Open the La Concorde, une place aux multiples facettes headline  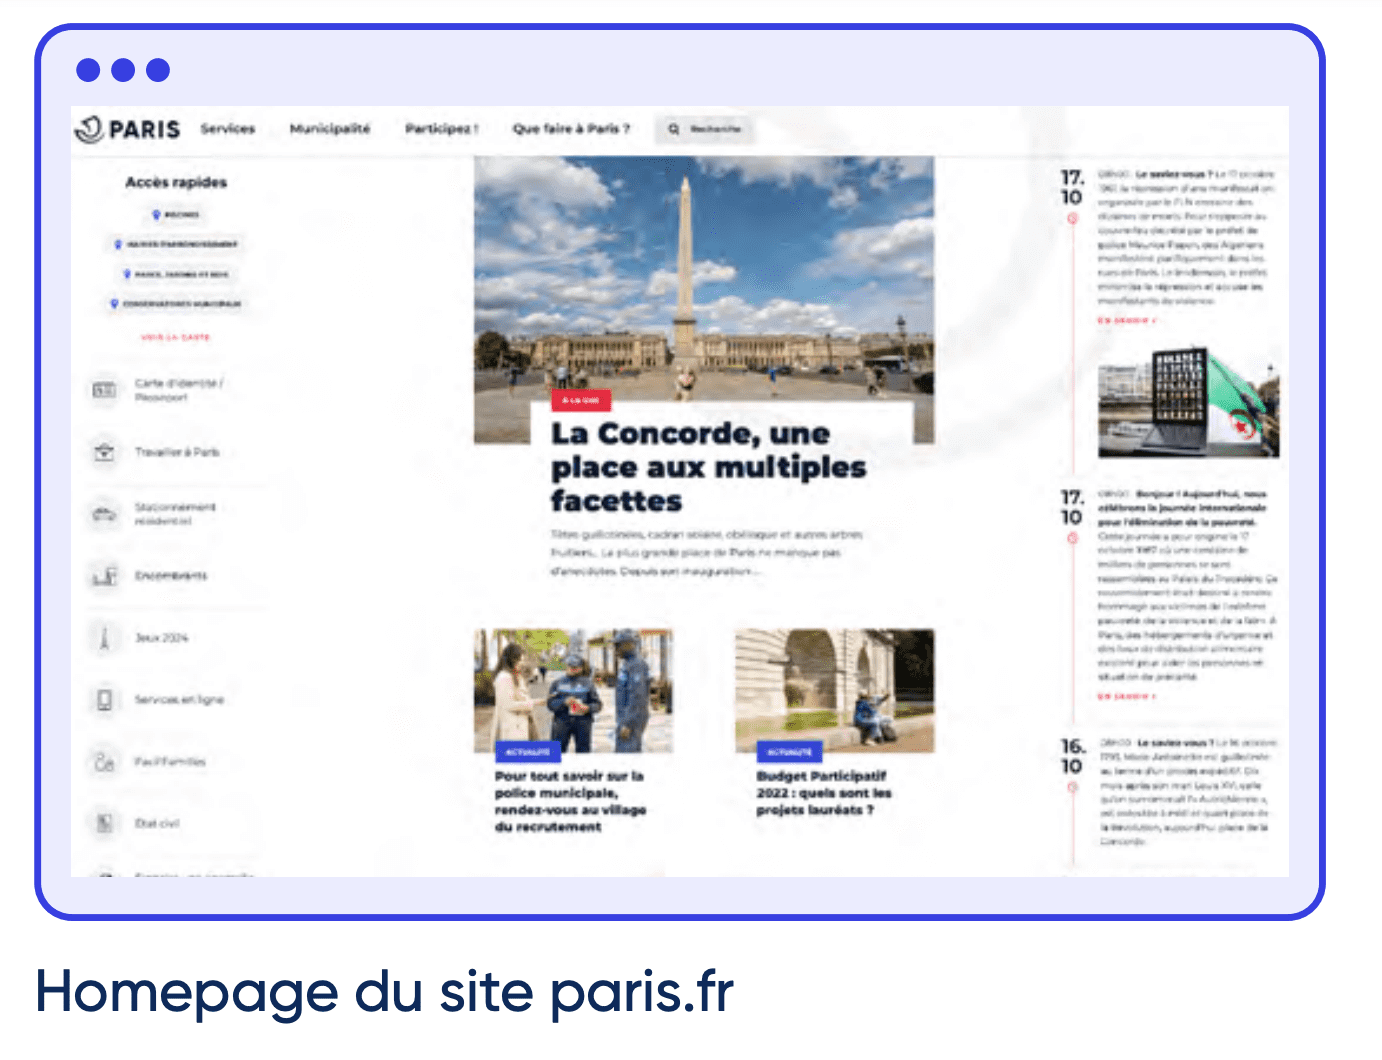pos(708,467)
